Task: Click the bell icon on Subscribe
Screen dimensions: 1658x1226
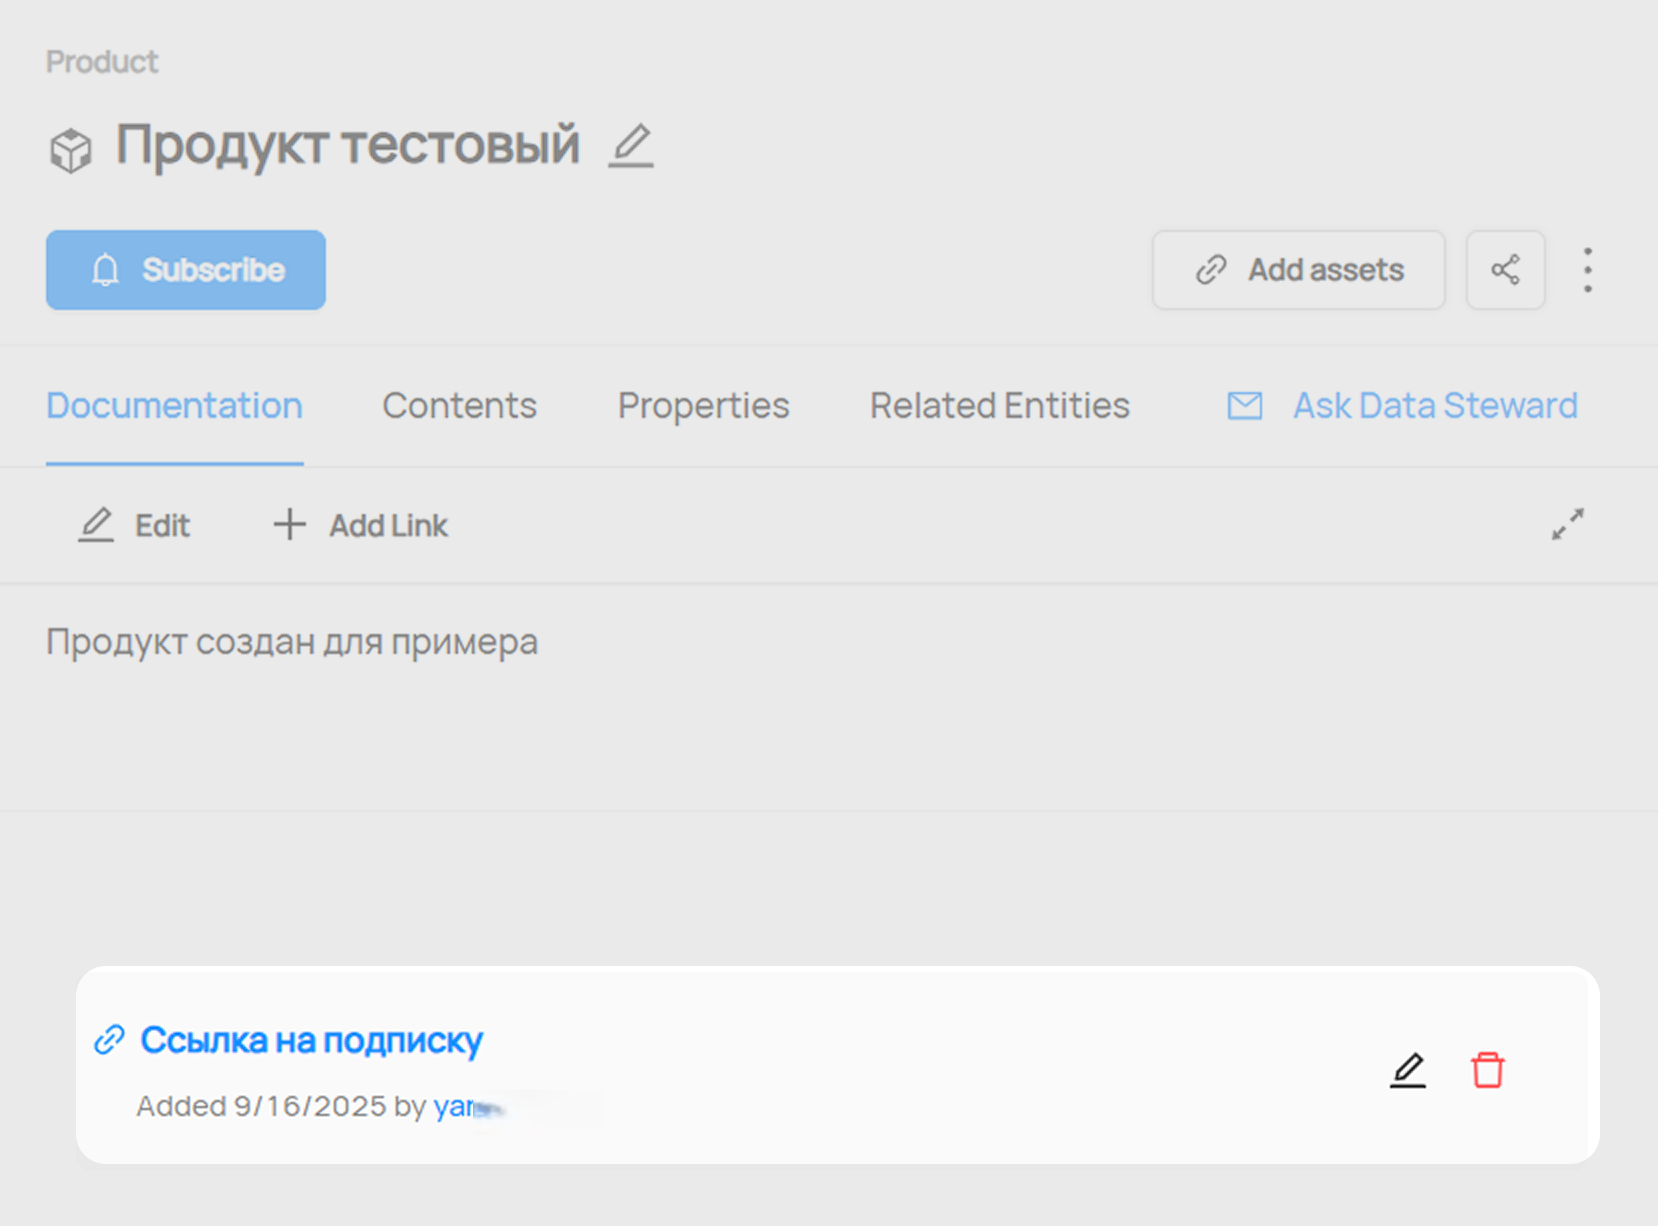Action: click(x=105, y=270)
